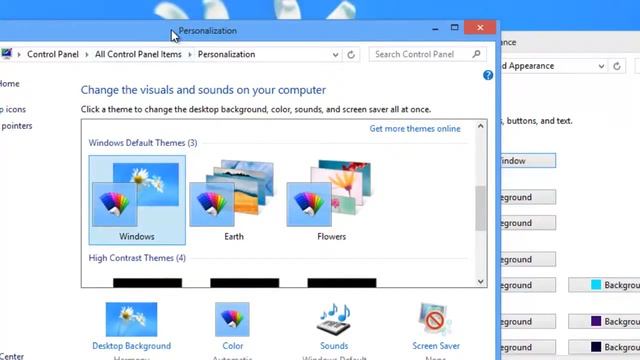Screen dimensions: 640x360
Task: Click the Screen Saver link label
Action: [x=436, y=346]
